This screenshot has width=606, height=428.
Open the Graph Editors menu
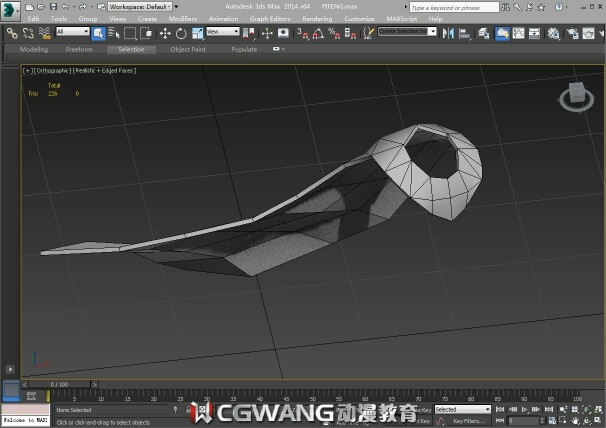coord(270,19)
